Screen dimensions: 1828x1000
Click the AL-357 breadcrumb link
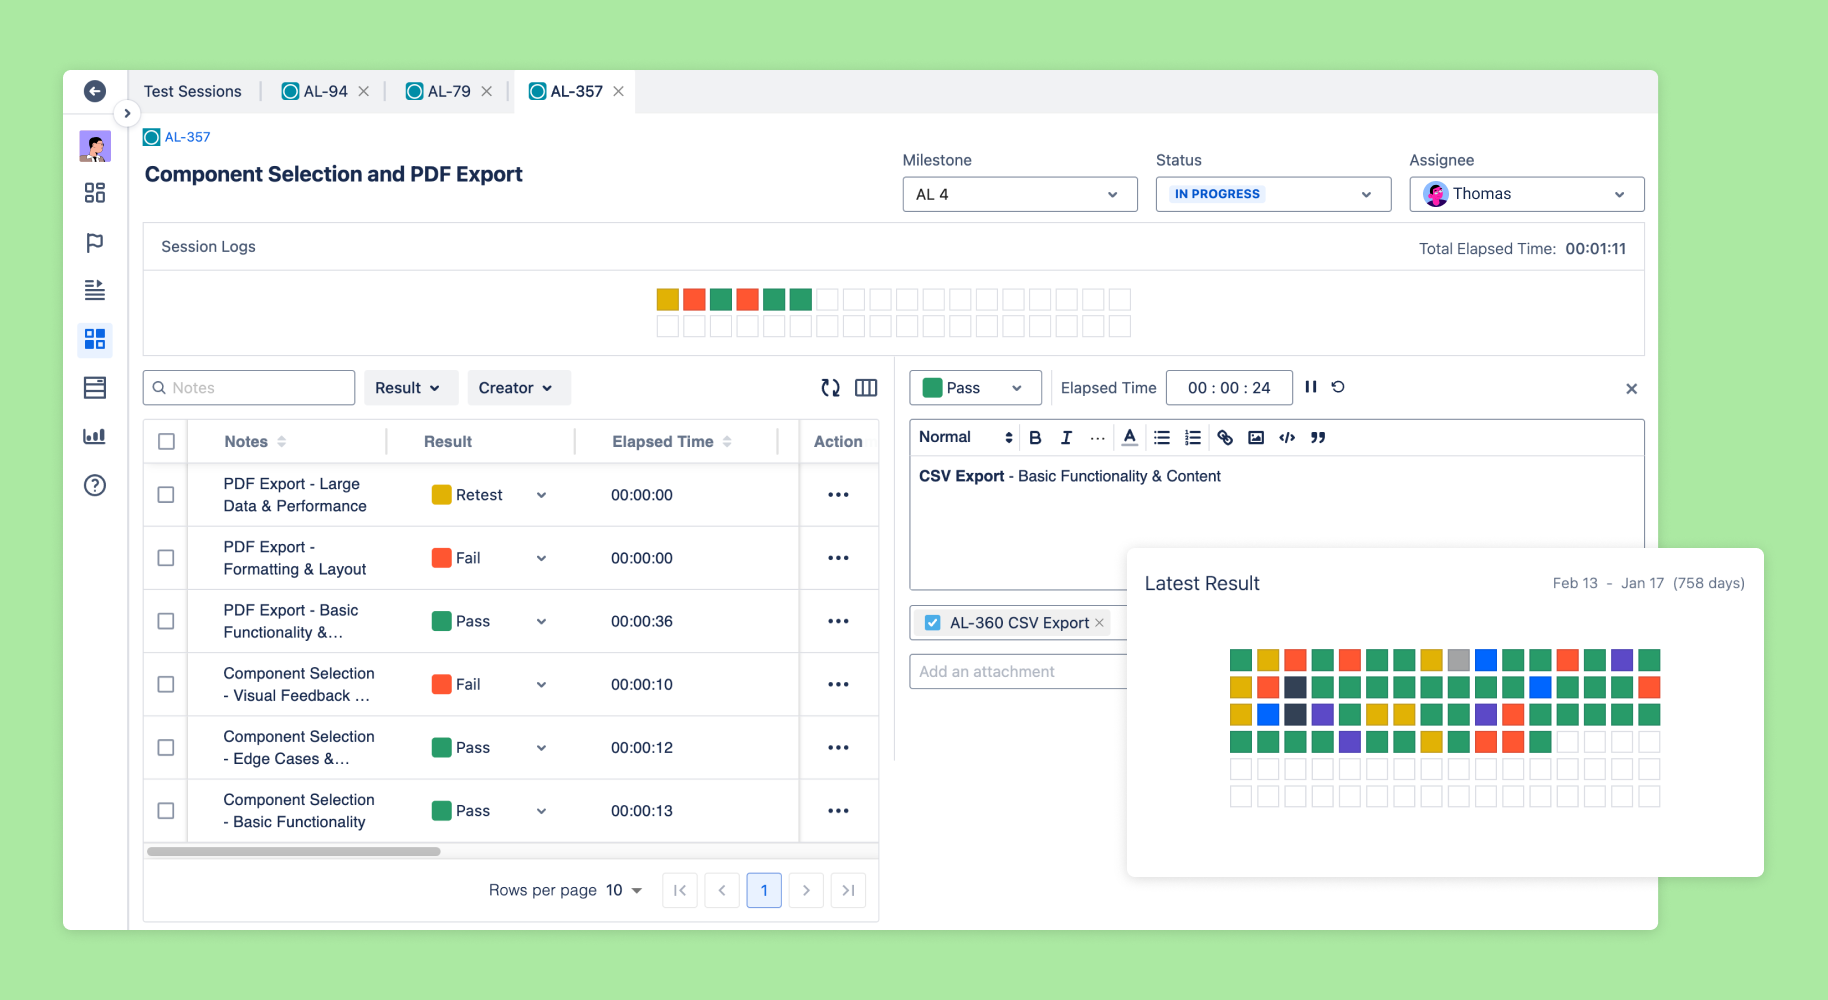click(187, 137)
